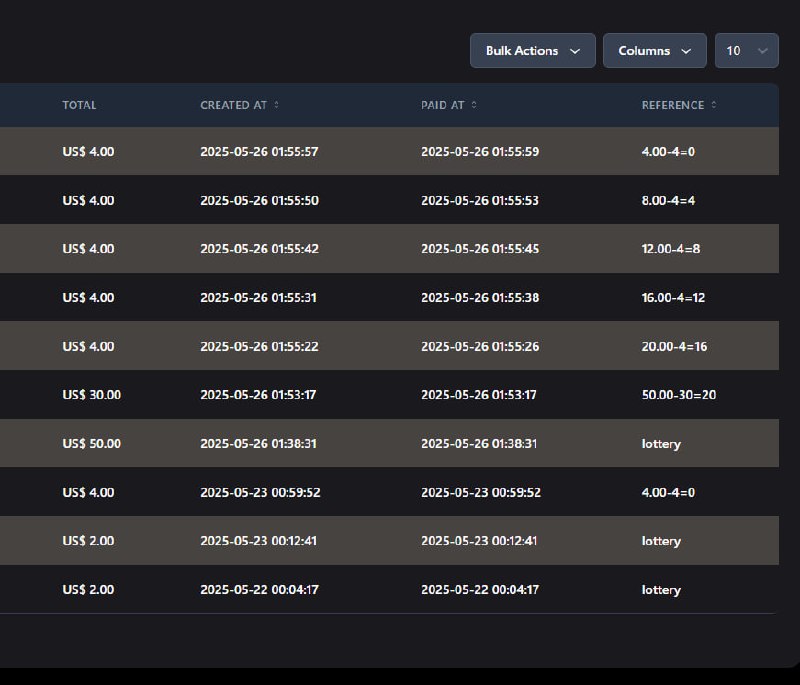Click the reference value 8.00-4=4
The width and height of the screenshot is (800, 685).
[668, 201]
